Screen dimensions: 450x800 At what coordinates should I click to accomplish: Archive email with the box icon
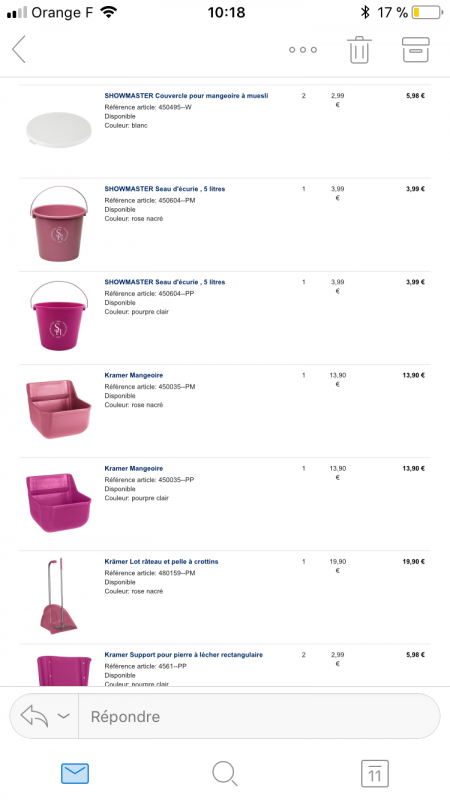416,49
